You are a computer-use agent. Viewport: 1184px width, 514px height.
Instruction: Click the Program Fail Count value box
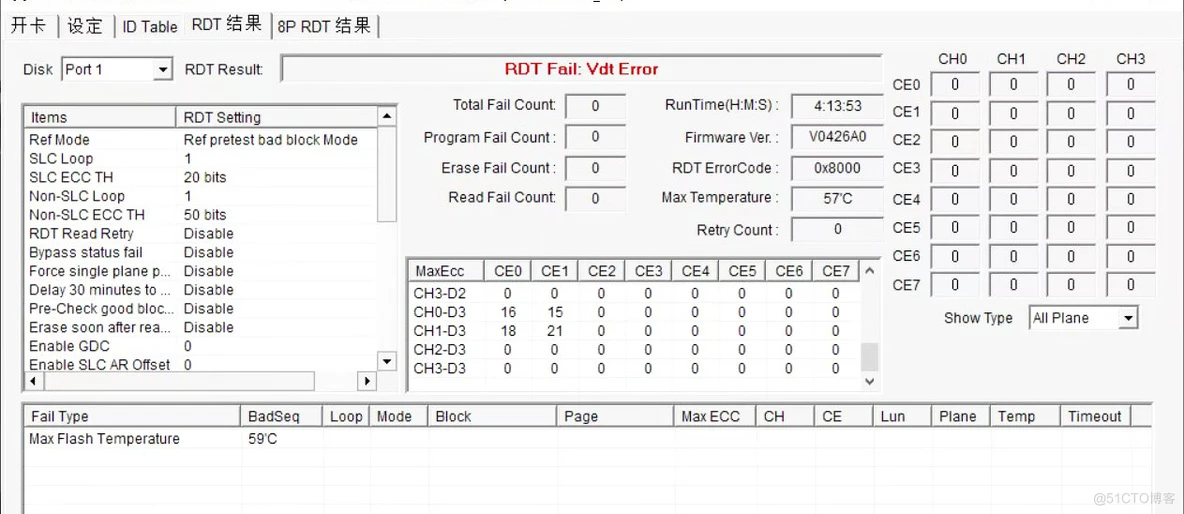[x=595, y=137]
